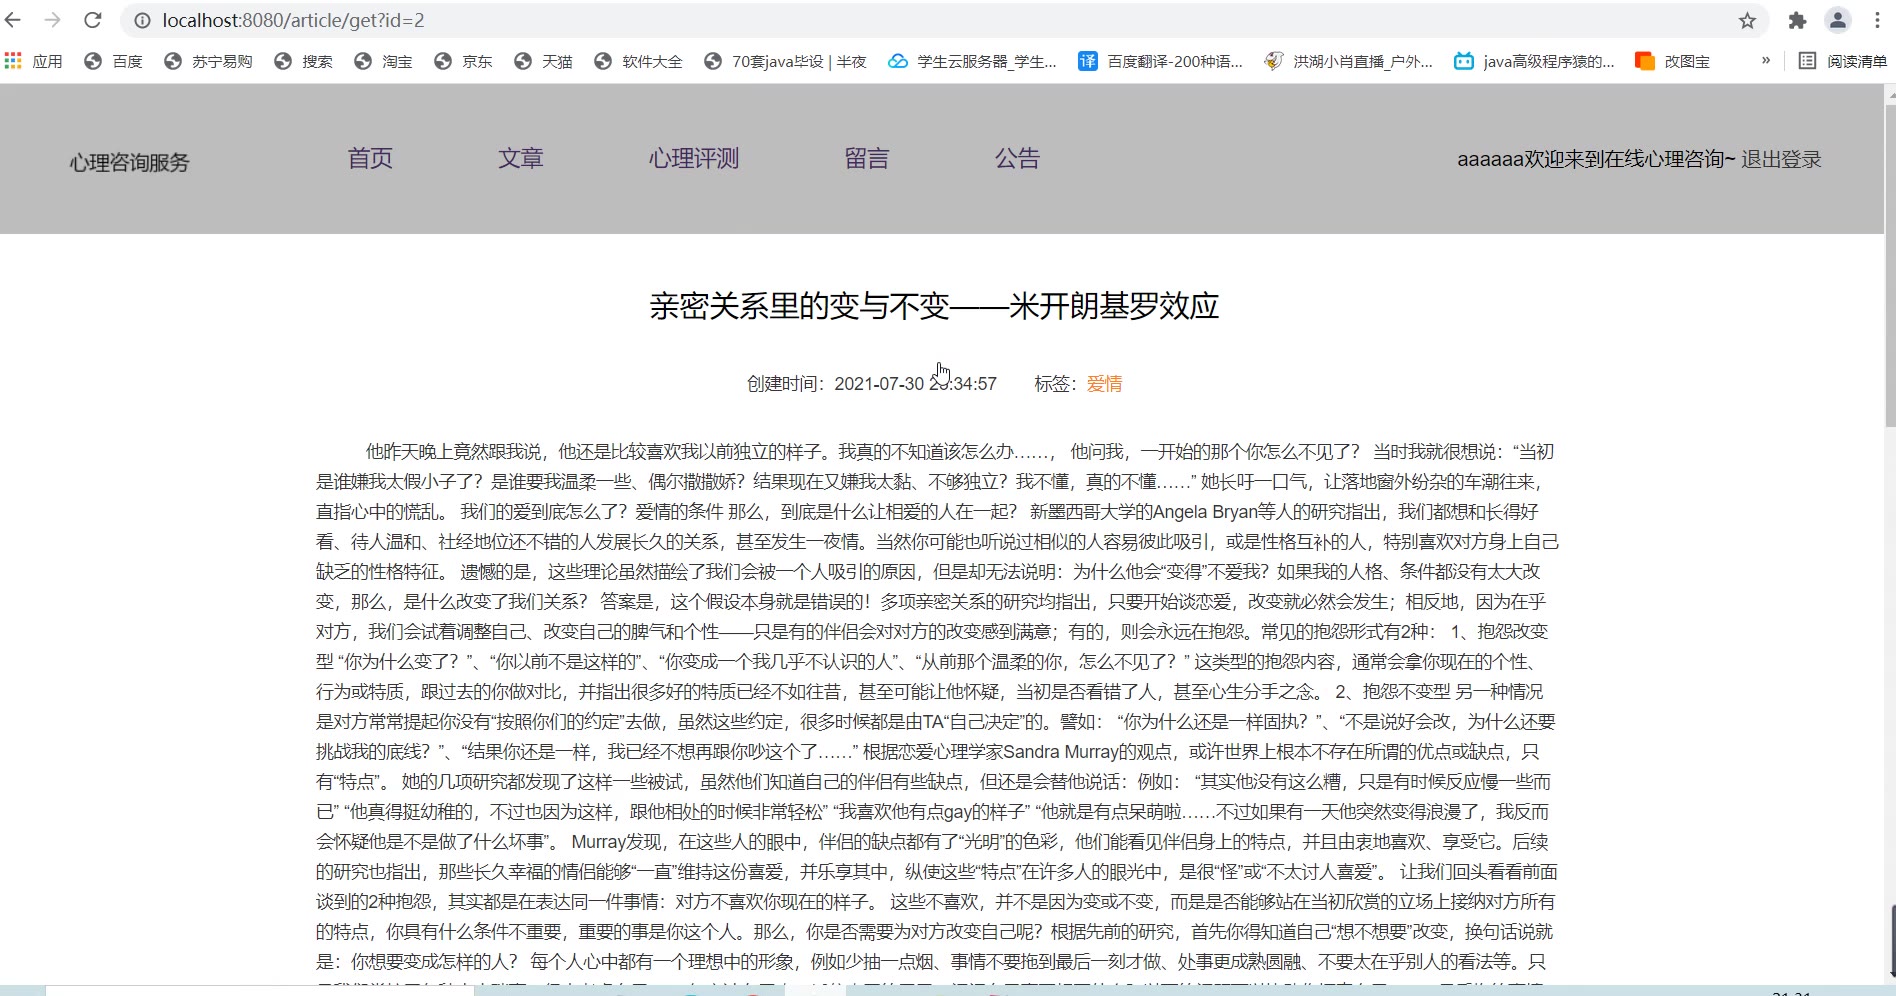The height and width of the screenshot is (996, 1896).
Task: Click the browser reload icon
Action: coord(92,20)
